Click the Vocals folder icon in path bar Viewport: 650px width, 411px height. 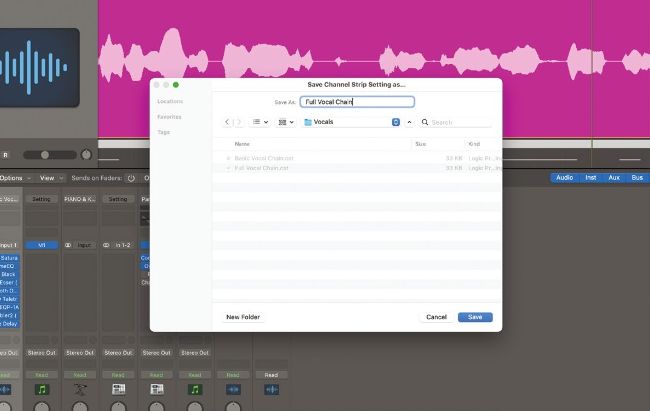[308, 122]
